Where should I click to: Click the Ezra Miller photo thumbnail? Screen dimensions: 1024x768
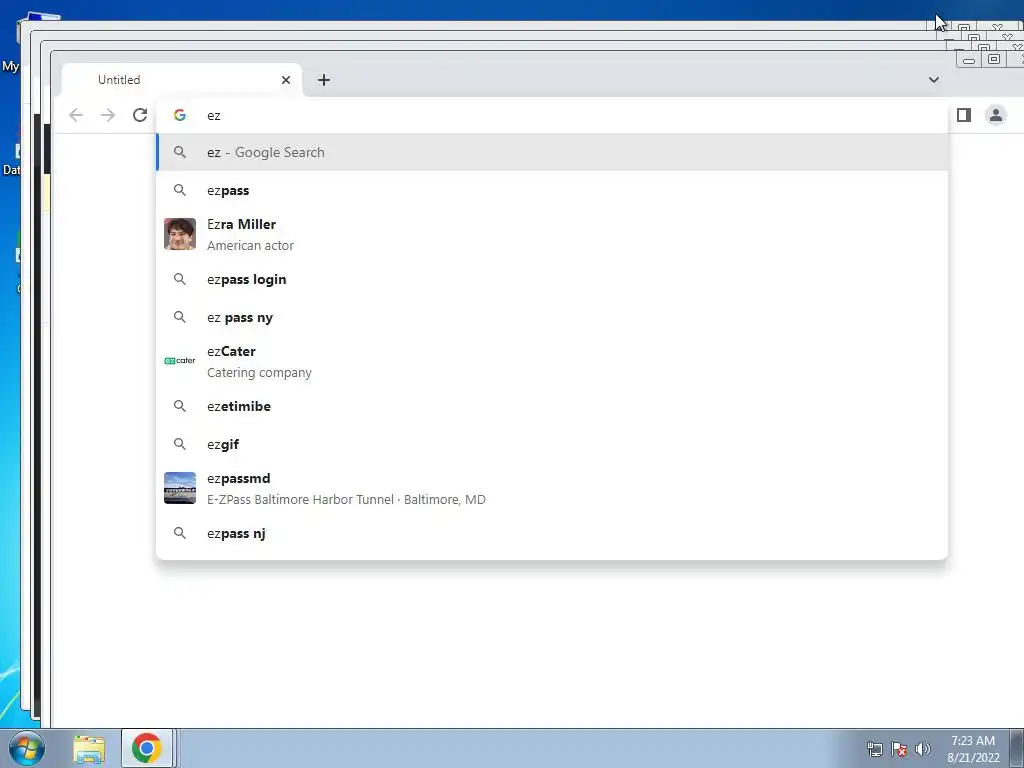click(180, 234)
